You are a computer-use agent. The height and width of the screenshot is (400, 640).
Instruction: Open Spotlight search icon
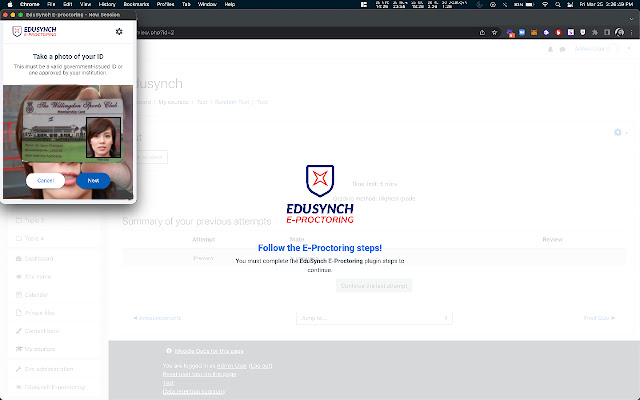tap(558, 4)
